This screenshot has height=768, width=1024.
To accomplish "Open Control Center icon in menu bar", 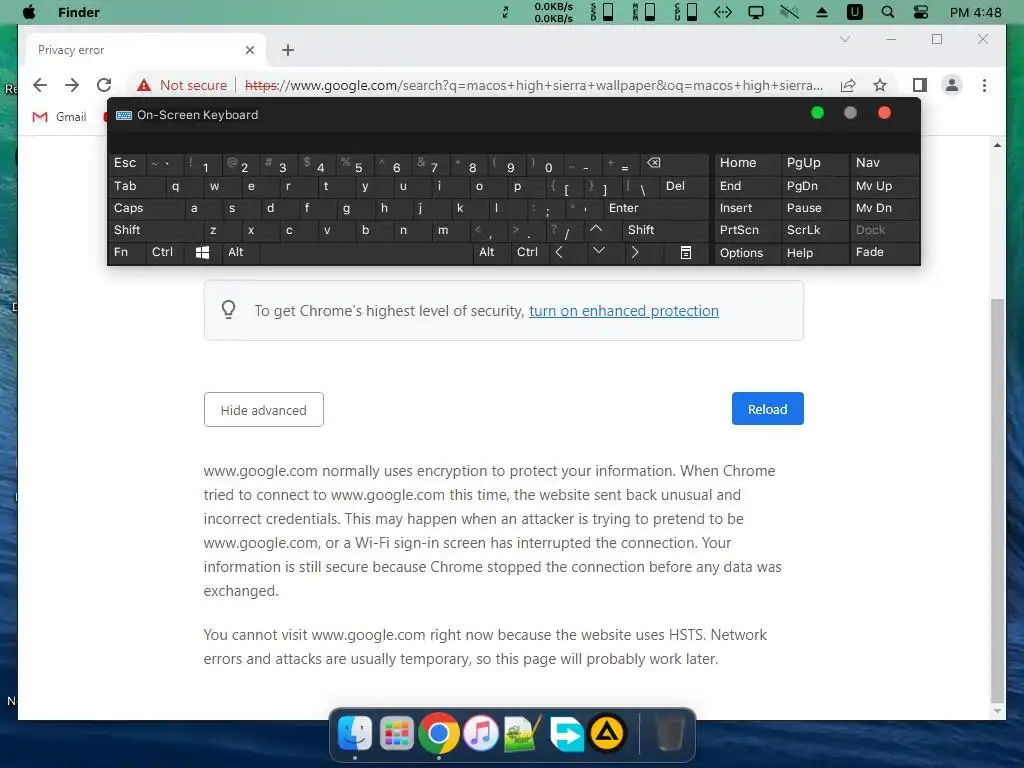I will pyautogui.click(x=921, y=12).
